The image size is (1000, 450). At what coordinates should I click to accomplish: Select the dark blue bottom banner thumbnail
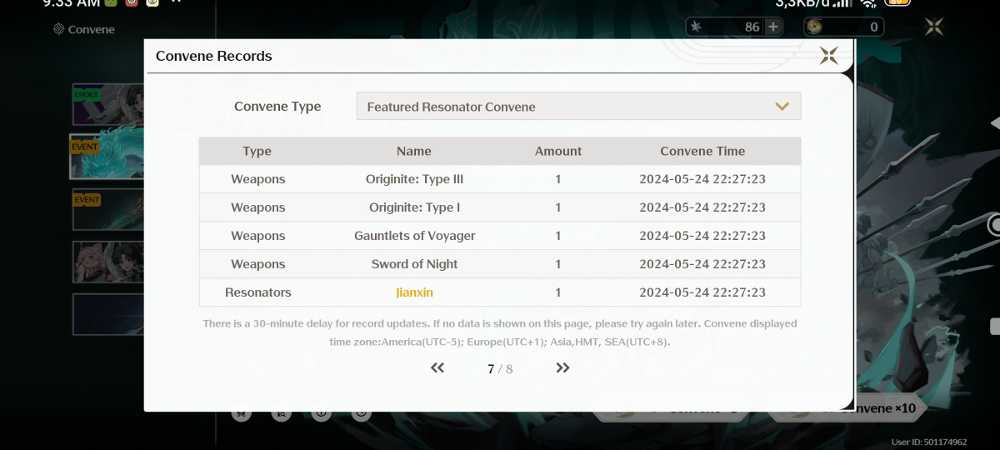coord(108,314)
